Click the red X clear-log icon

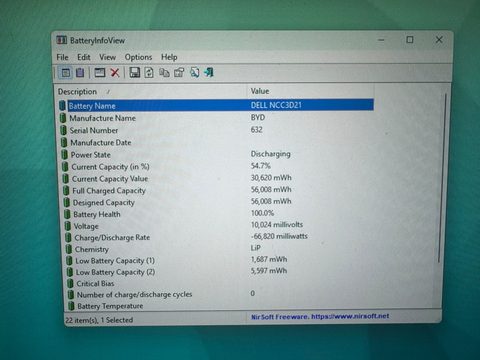pyautogui.click(x=115, y=72)
